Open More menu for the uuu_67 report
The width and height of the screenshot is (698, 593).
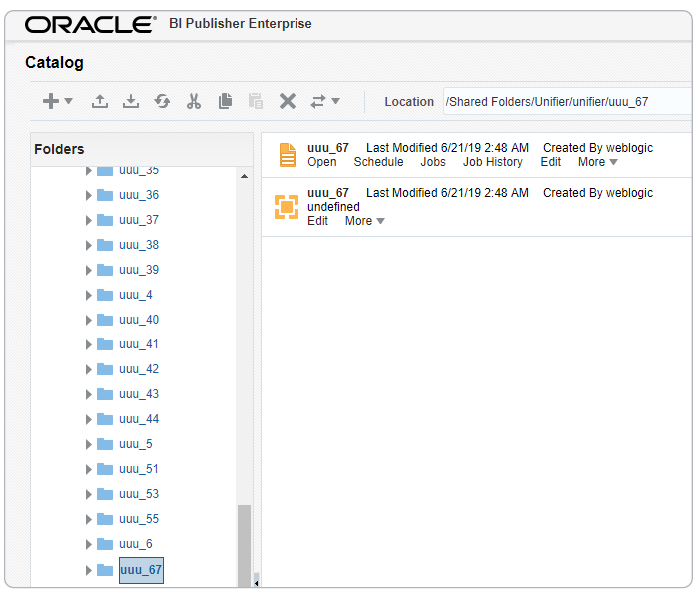(597, 162)
